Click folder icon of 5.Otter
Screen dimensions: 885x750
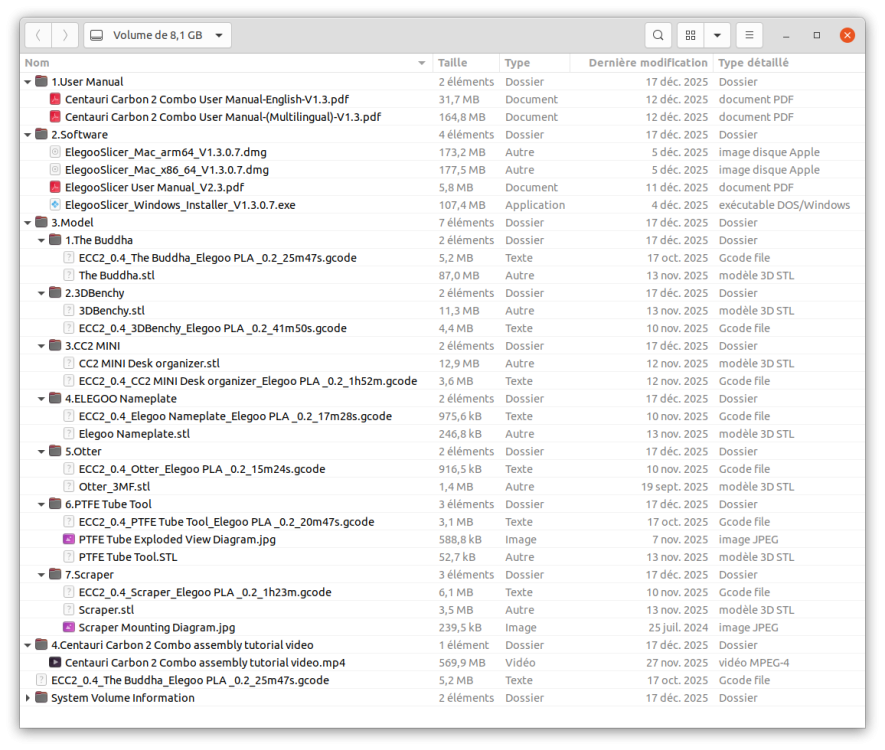[x=55, y=451]
